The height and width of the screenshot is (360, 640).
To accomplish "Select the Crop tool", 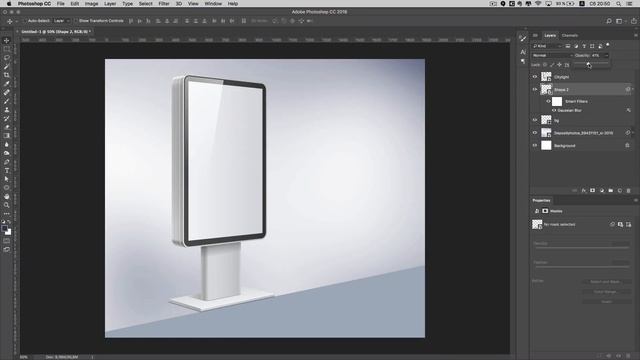I will click(x=7, y=75).
